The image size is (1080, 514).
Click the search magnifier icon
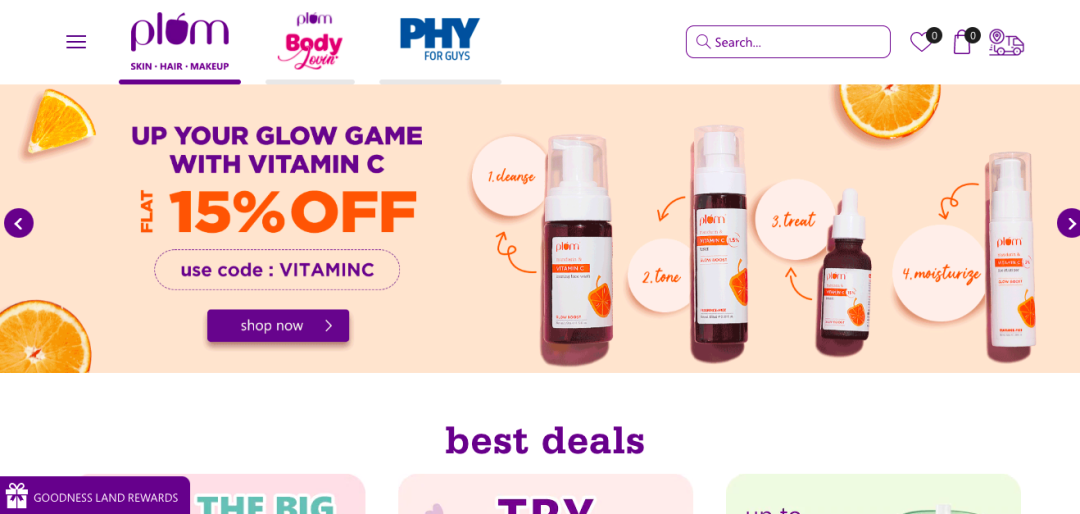coord(703,42)
